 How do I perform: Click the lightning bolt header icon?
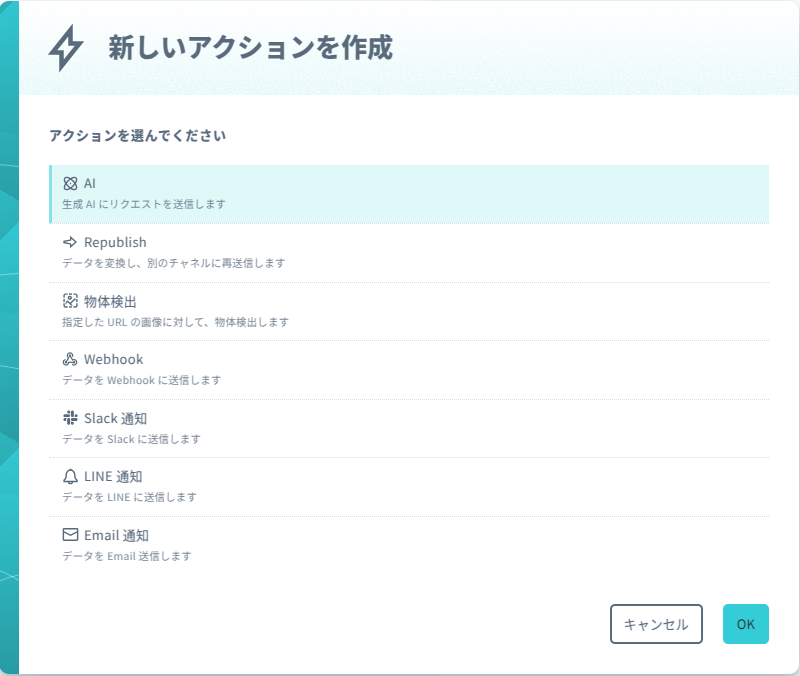(x=66, y=48)
